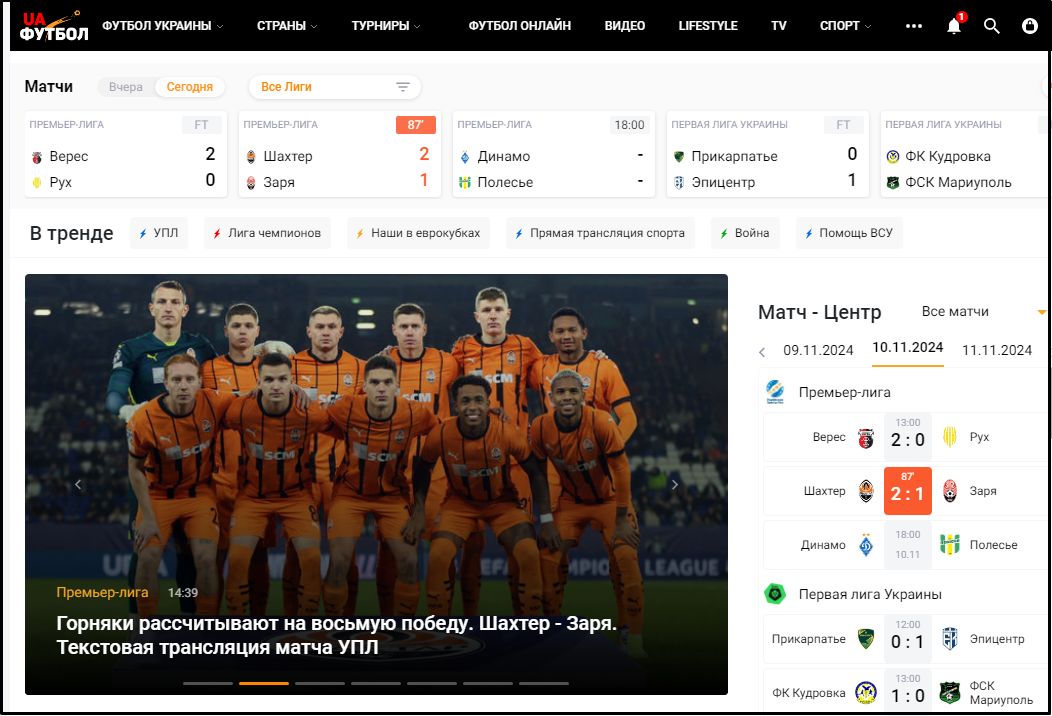The height and width of the screenshot is (716, 1052).
Task: Select 11.11.2024 date tab
Action: [x=996, y=350]
